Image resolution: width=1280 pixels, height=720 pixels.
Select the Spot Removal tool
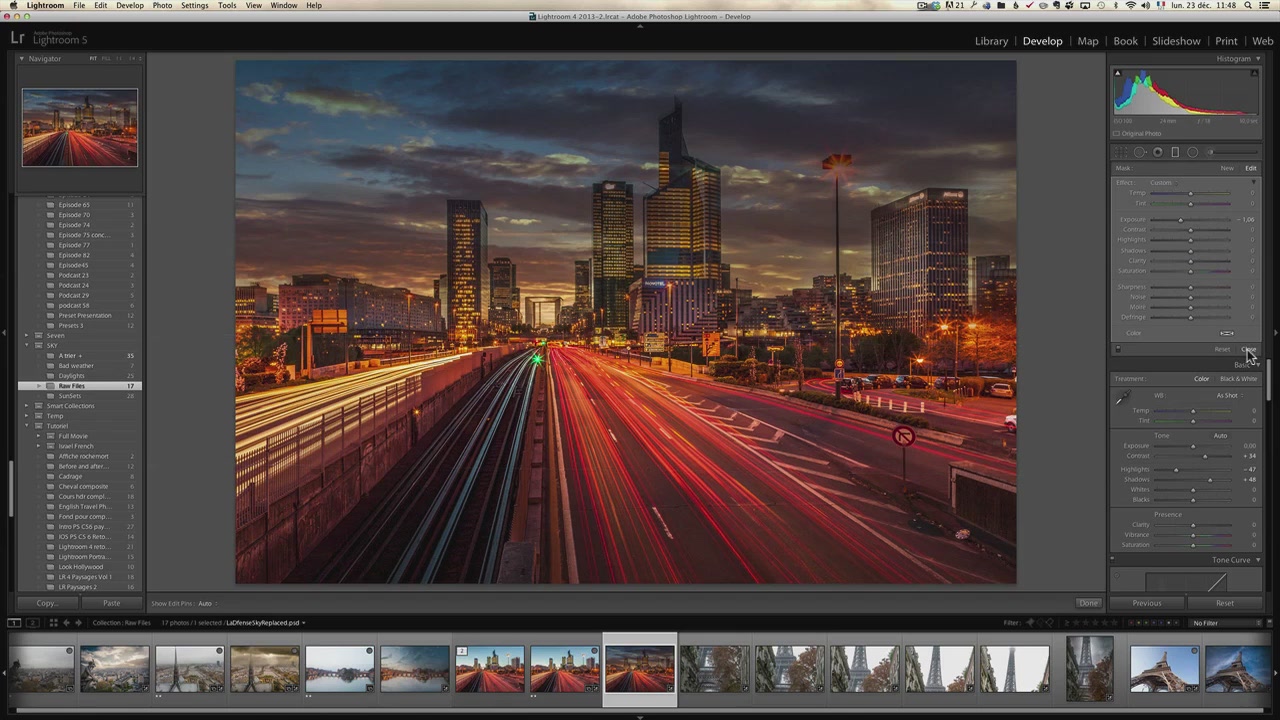pos(1140,152)
